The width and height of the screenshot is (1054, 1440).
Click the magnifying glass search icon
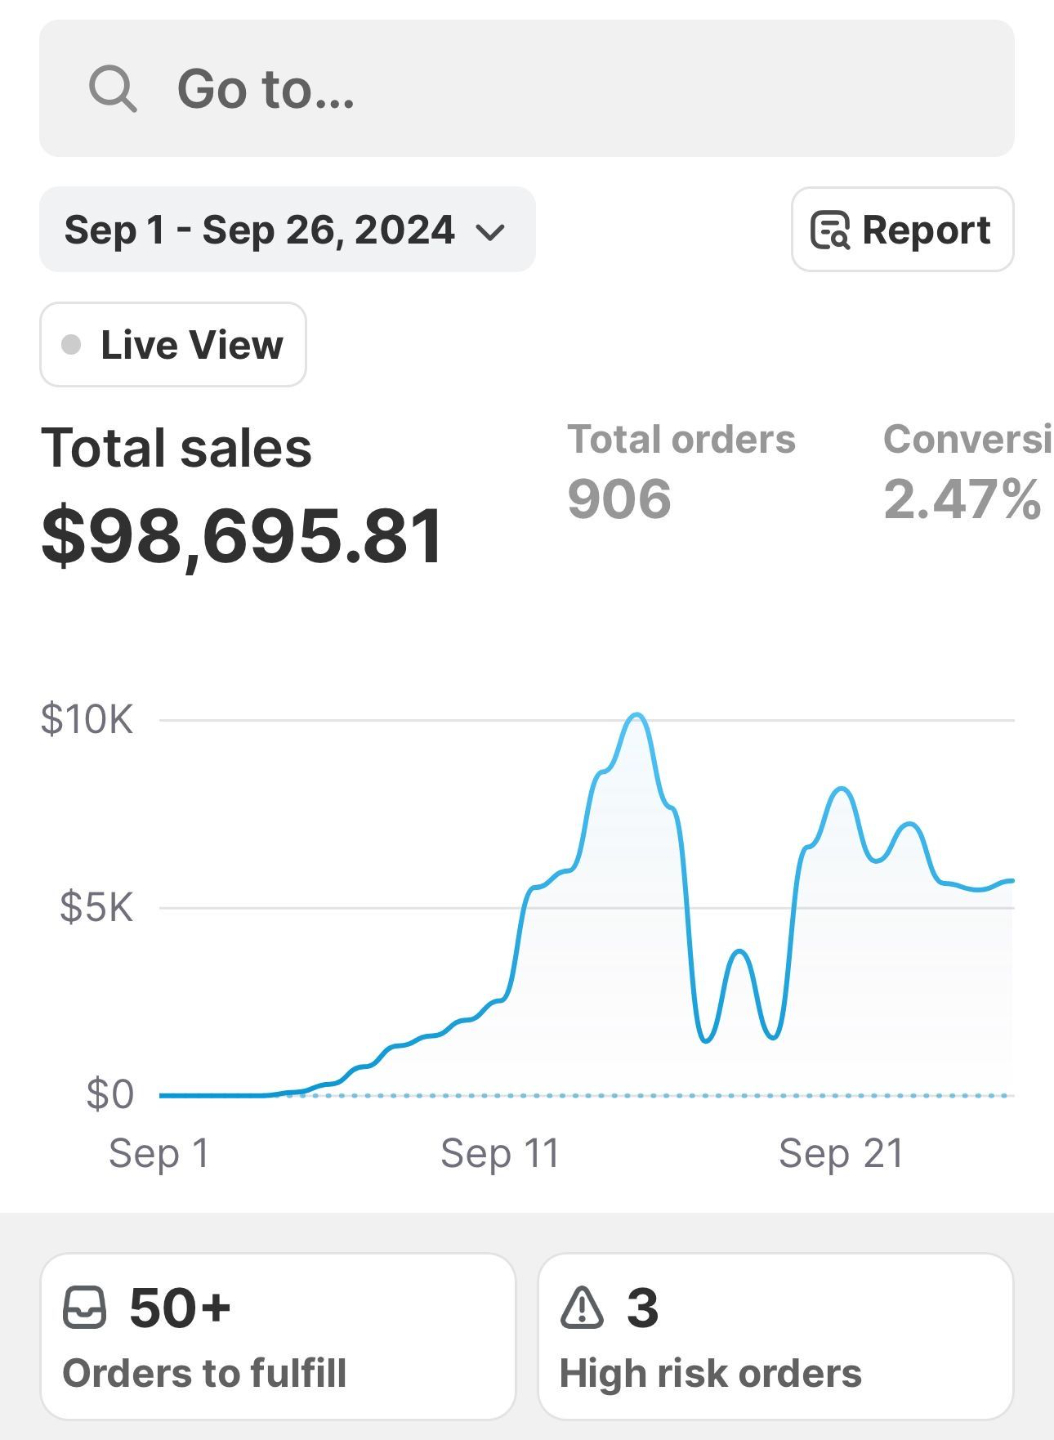112,89
